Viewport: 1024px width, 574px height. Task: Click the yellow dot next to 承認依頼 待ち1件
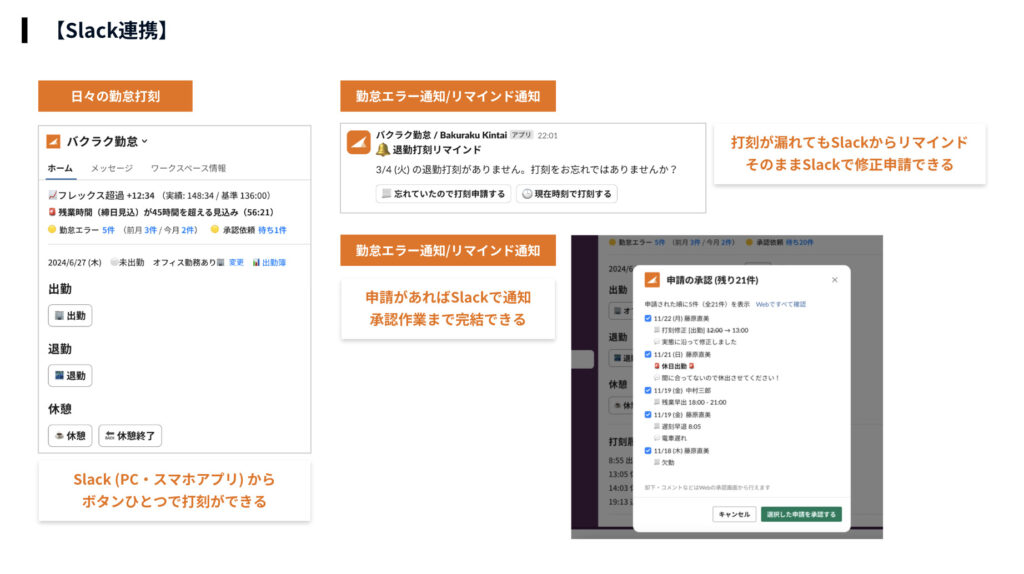(x=214, y=229)
